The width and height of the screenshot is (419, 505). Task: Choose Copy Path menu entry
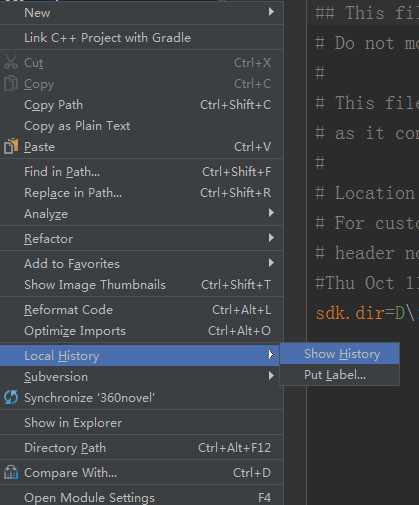tap(142, 105)
